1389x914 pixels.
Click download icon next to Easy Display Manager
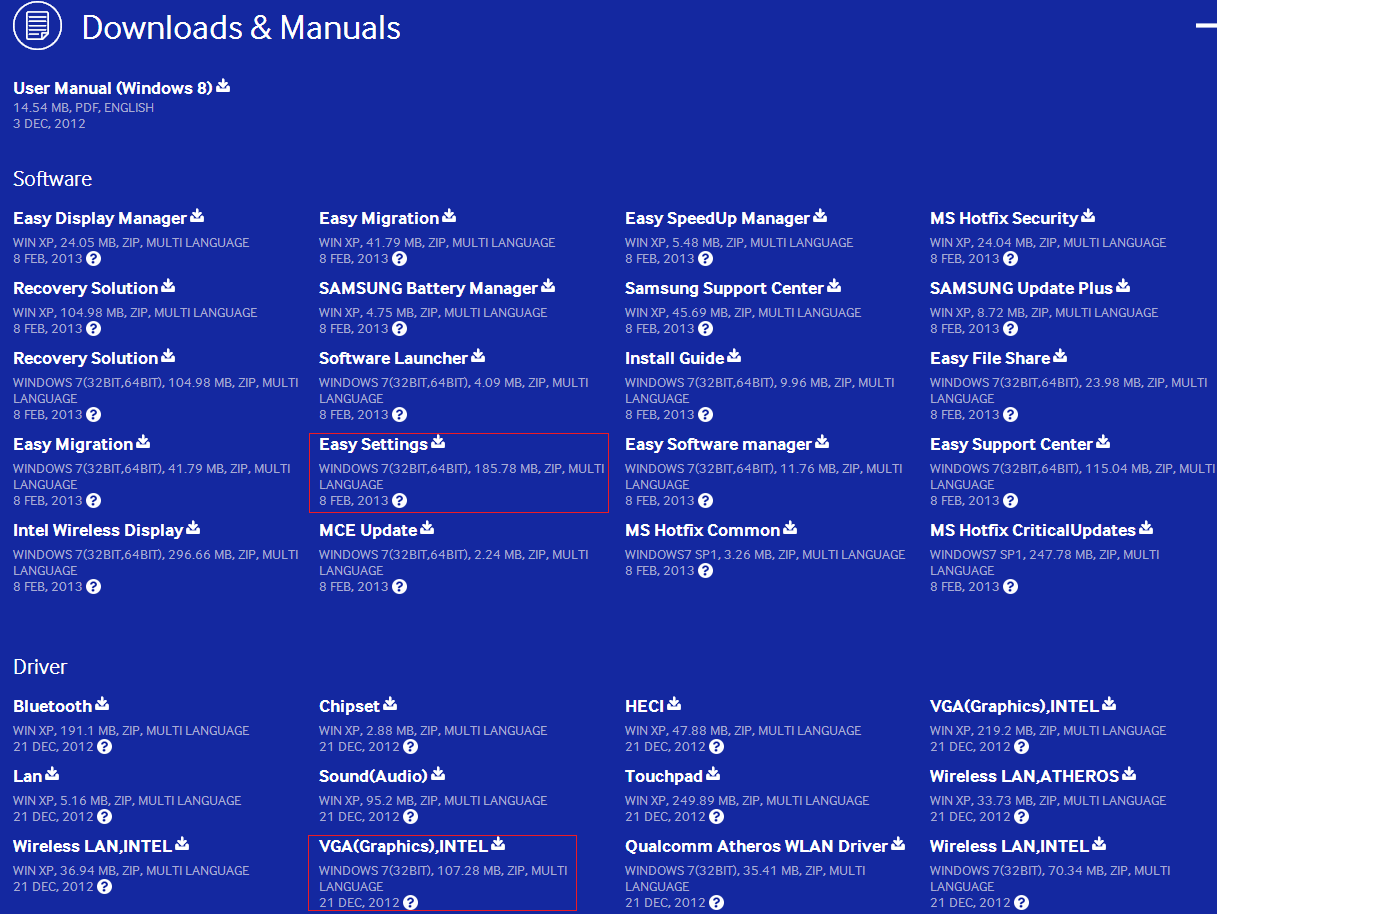coord(197,216)
